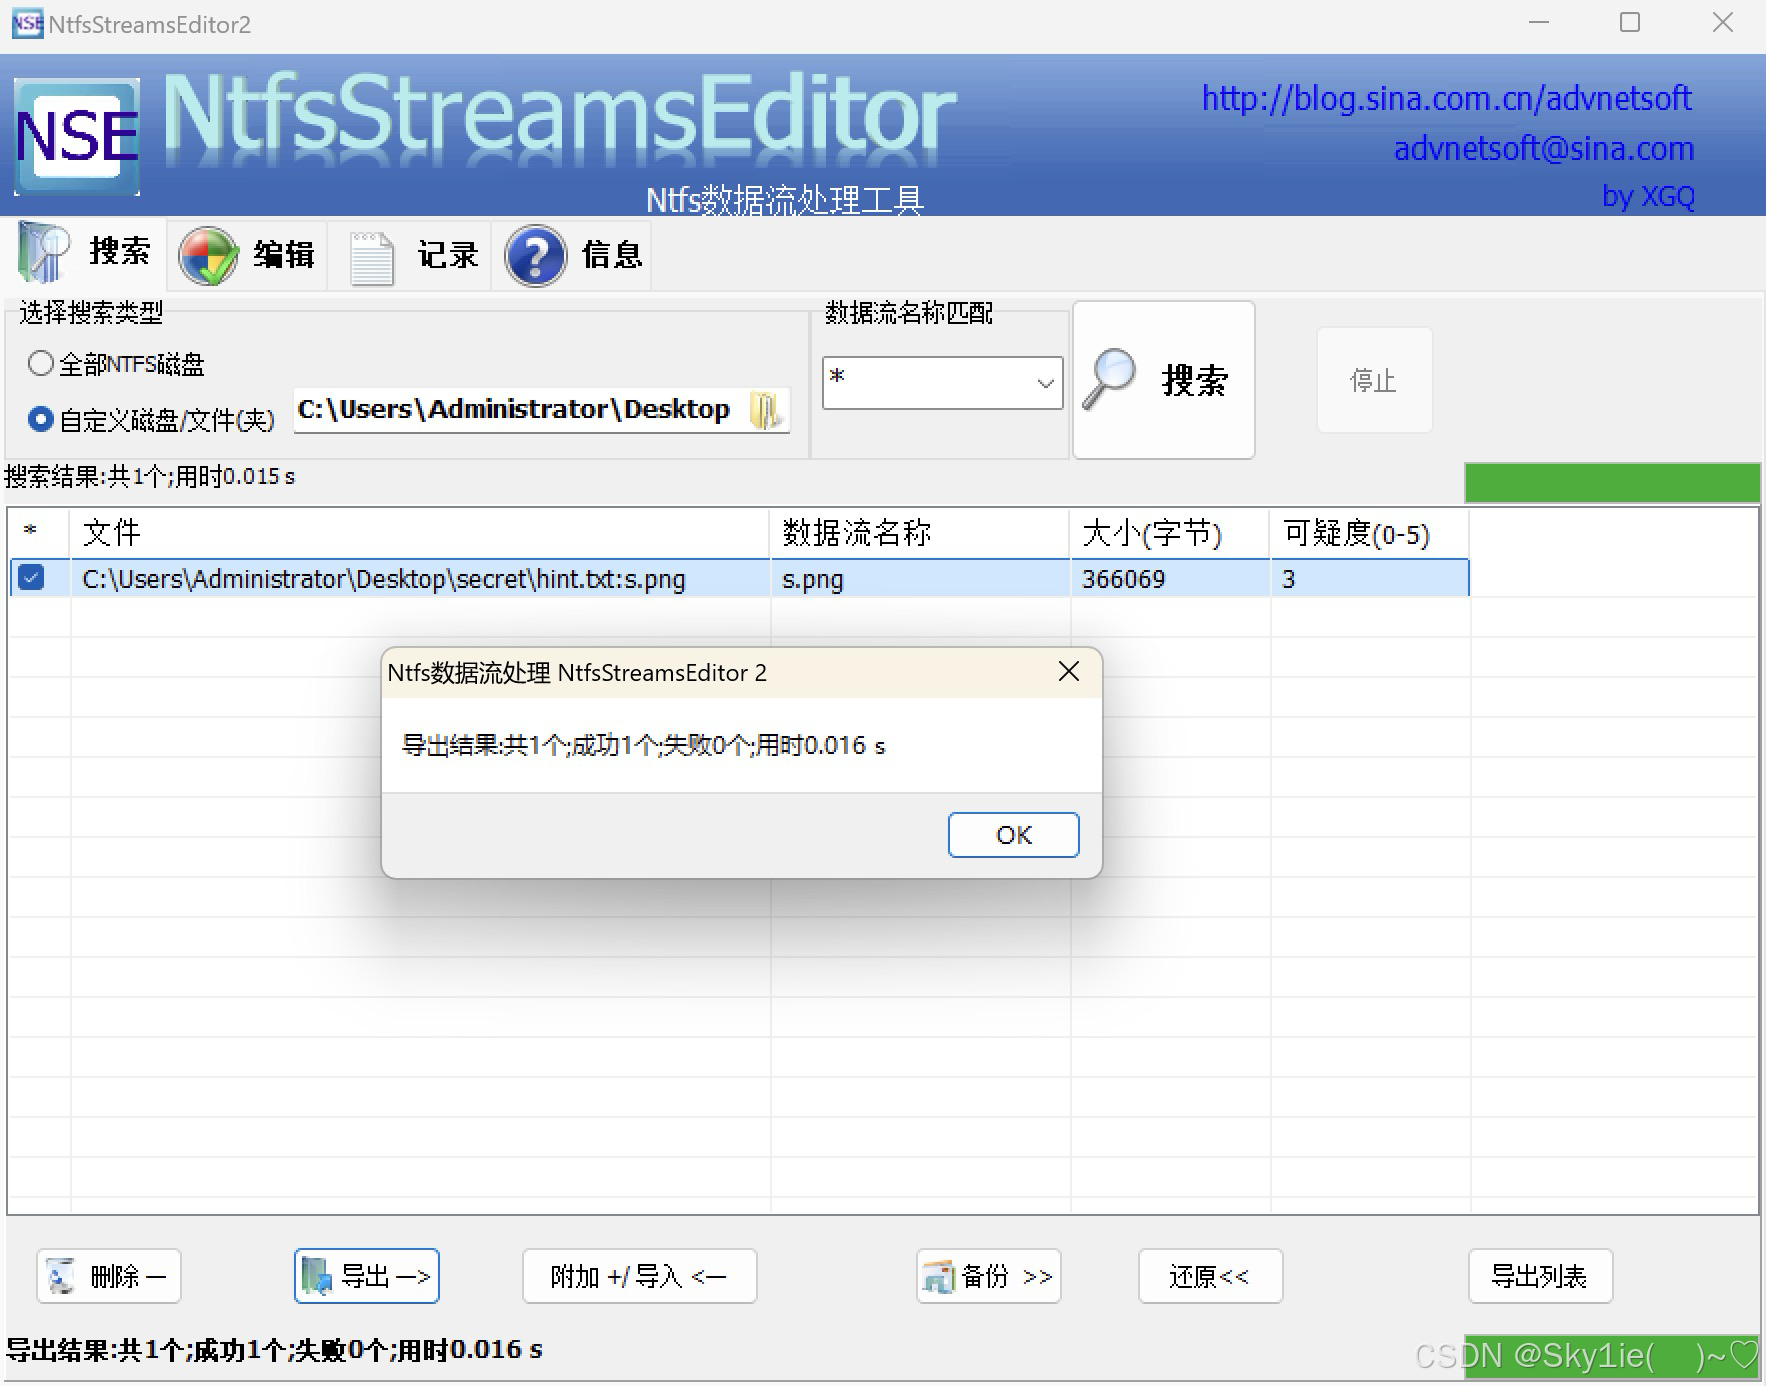1766x1386 pixels.
Task: Sort by the 大小(字节) column header
Action: pos(1170,532)
